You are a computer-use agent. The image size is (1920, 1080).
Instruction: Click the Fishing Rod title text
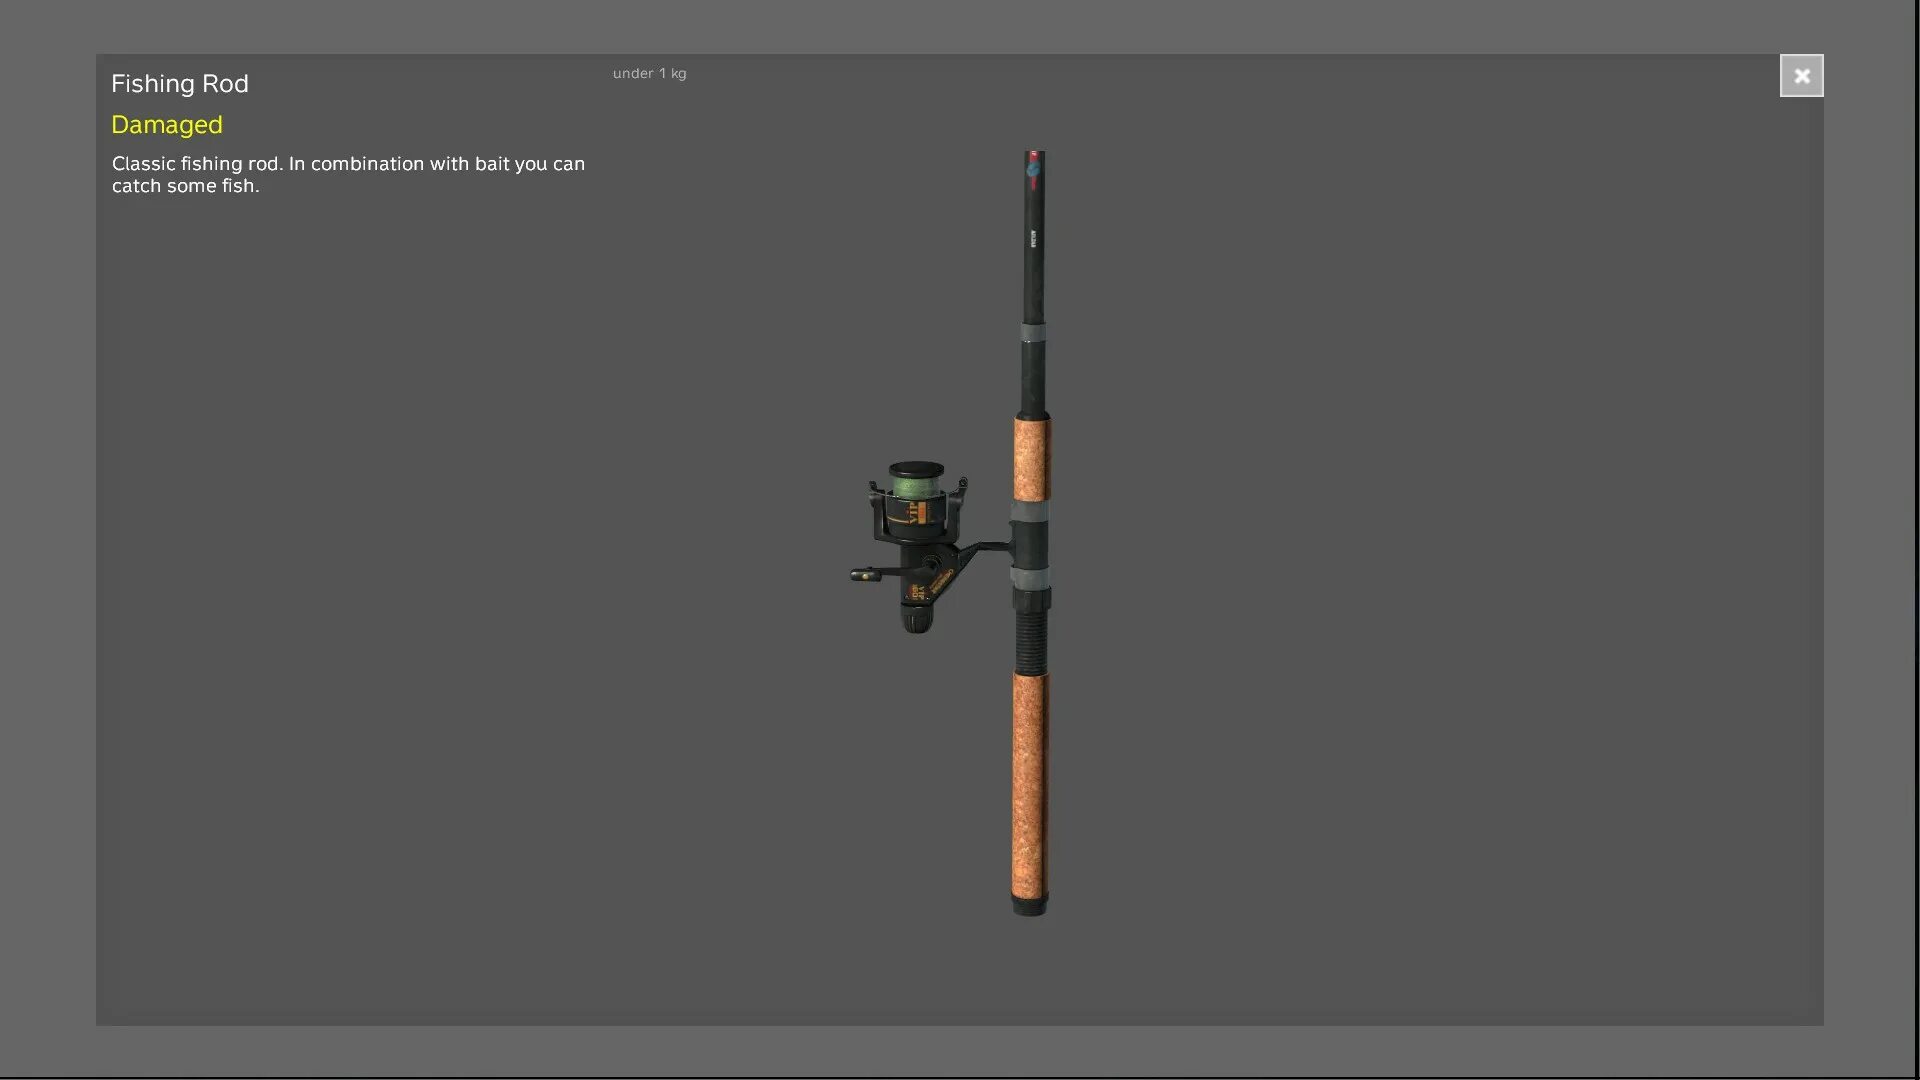pyautogui.click(x=179, y=84)
